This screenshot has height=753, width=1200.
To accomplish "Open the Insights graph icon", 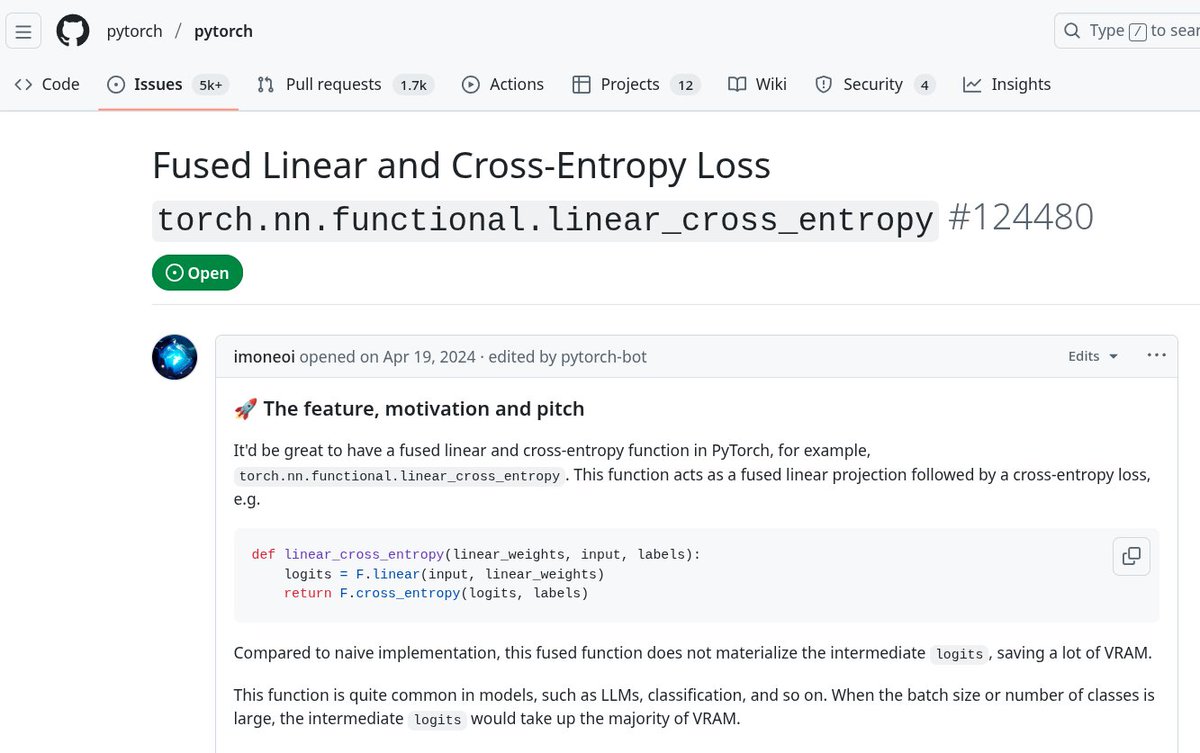I will [971, 84].
